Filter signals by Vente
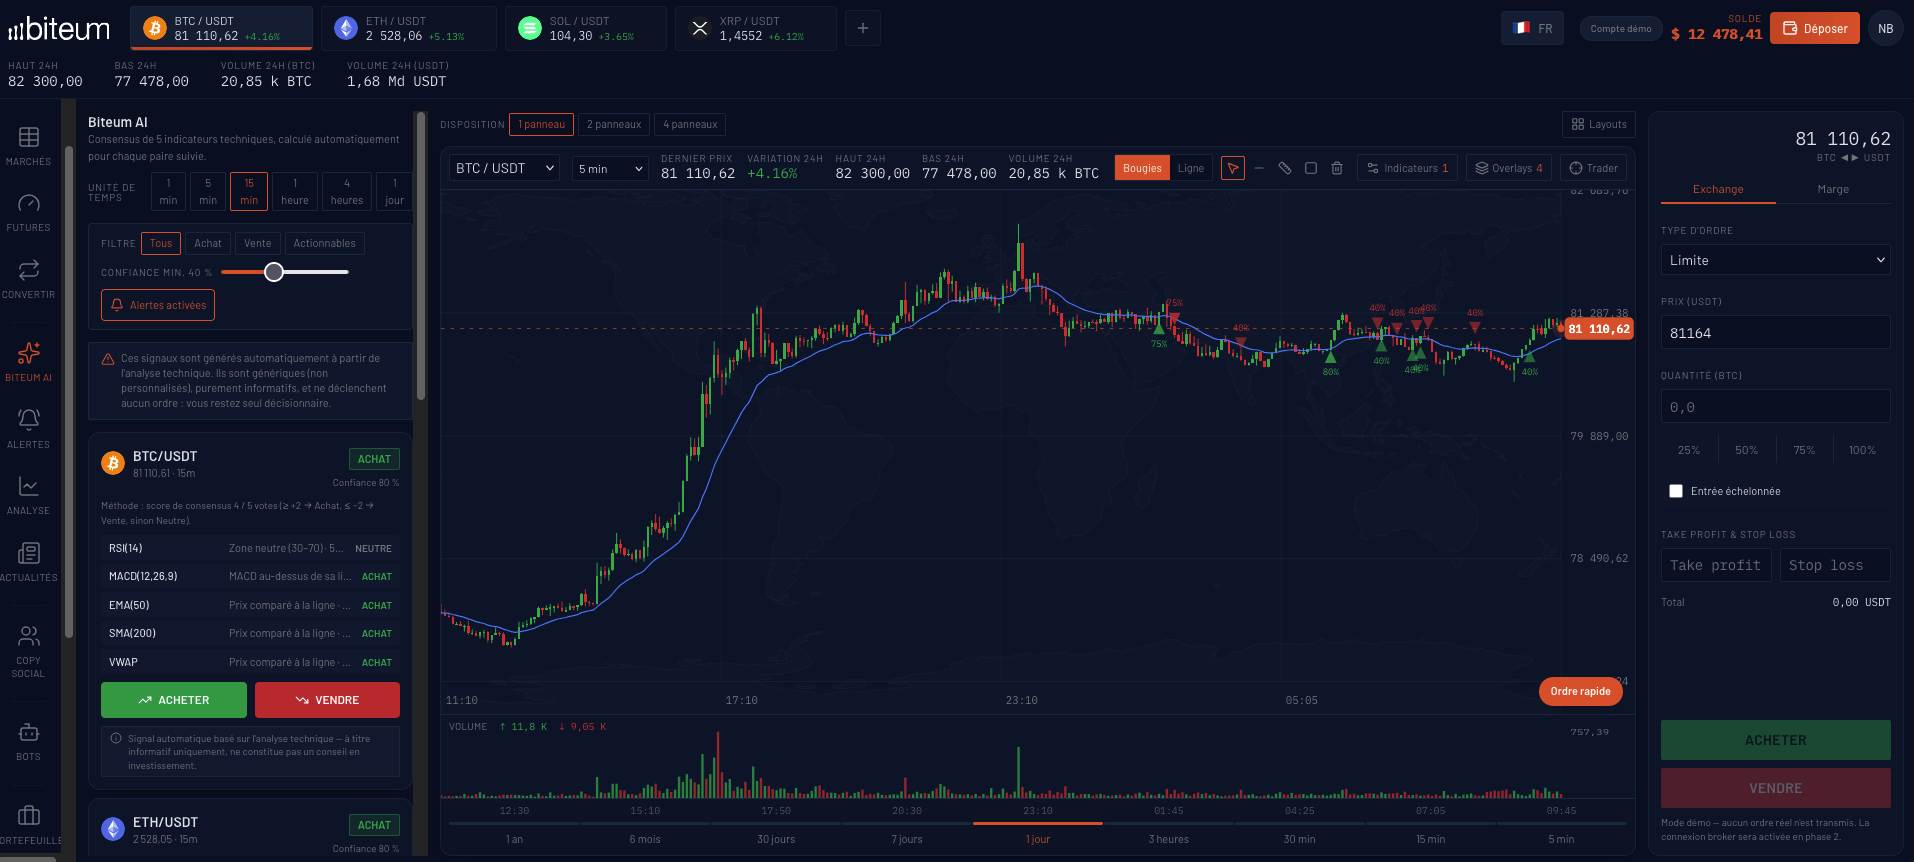Viewport: 1914px width, 862px height. click(x=258, y=243)
